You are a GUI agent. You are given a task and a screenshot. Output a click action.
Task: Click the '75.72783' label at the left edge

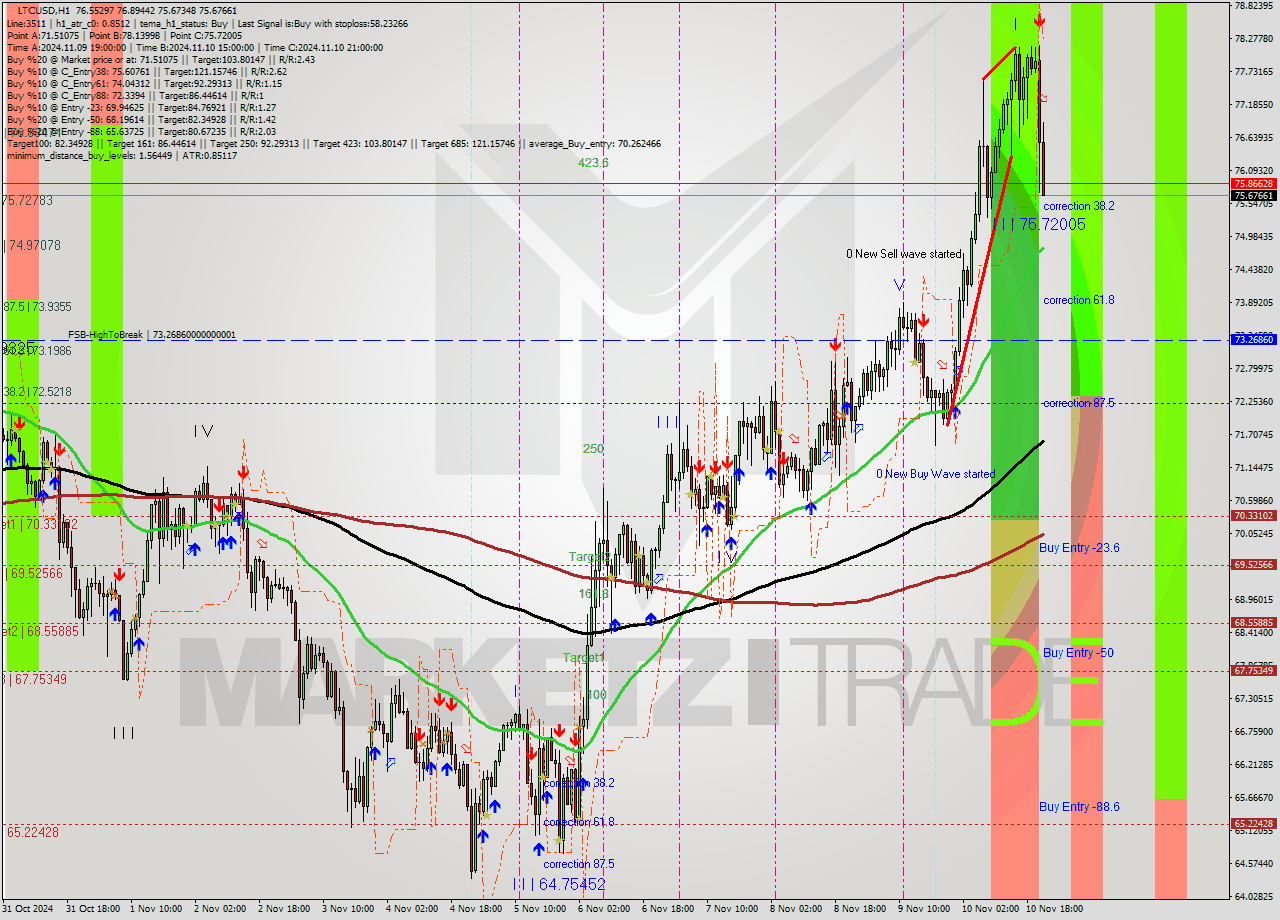(29, 201)
